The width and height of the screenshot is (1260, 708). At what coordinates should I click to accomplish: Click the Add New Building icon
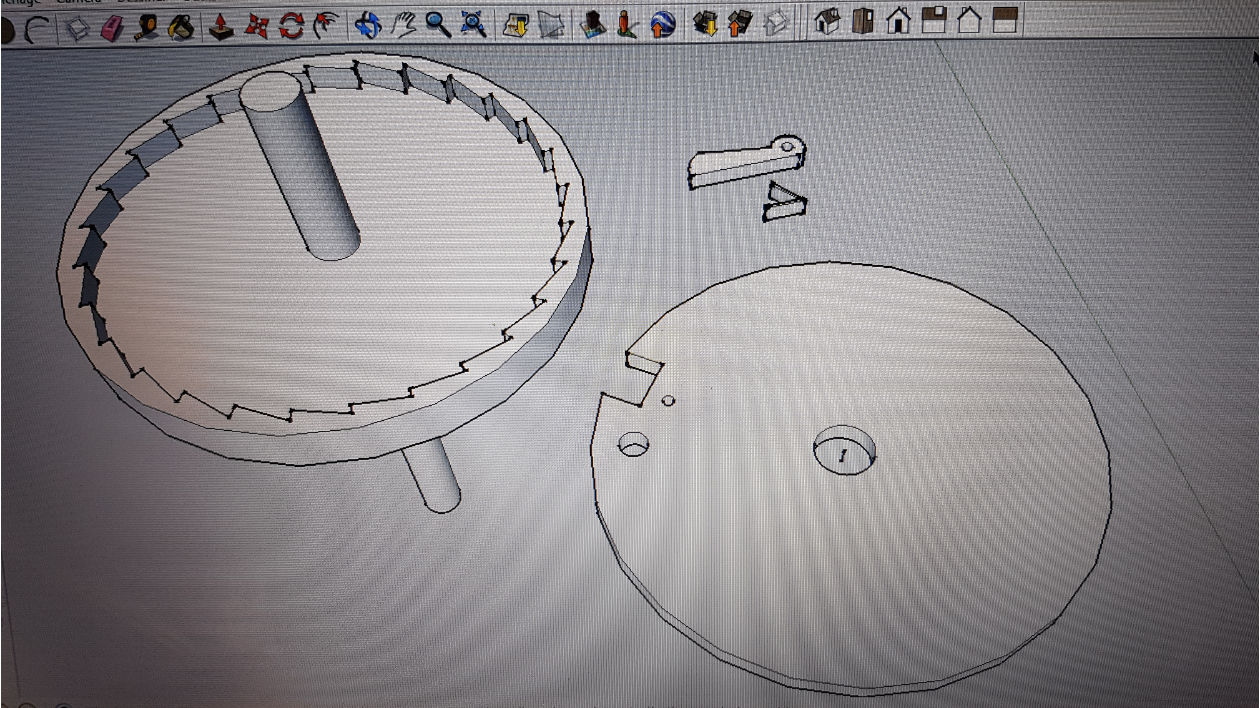tap(593, 22)
